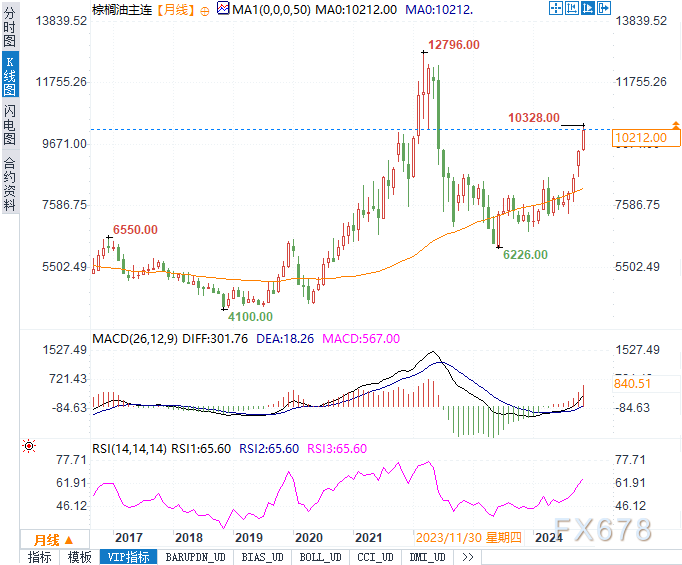Click the MACD(26,12,9) indicator title
Image resolution: width=682 pixels, height=565 pixels.
135,339
